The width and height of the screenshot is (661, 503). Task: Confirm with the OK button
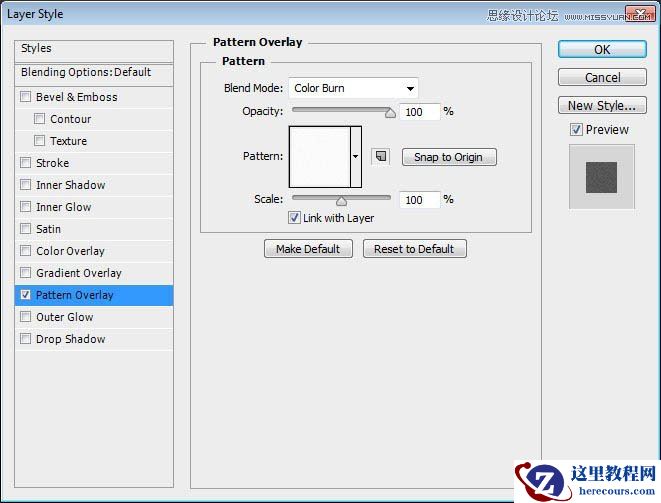602,49
